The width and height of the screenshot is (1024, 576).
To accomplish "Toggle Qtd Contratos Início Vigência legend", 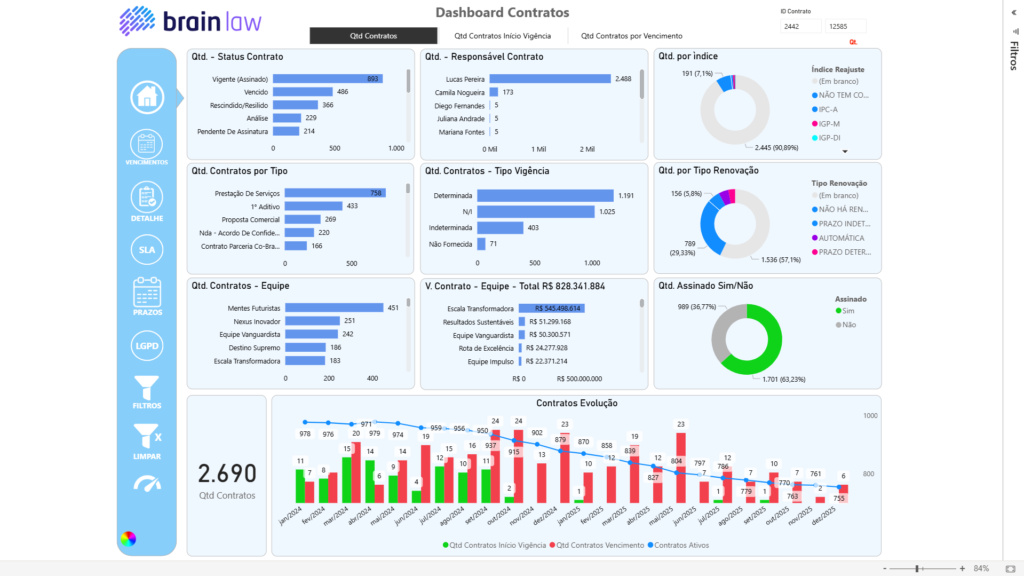I will [494, 545].
